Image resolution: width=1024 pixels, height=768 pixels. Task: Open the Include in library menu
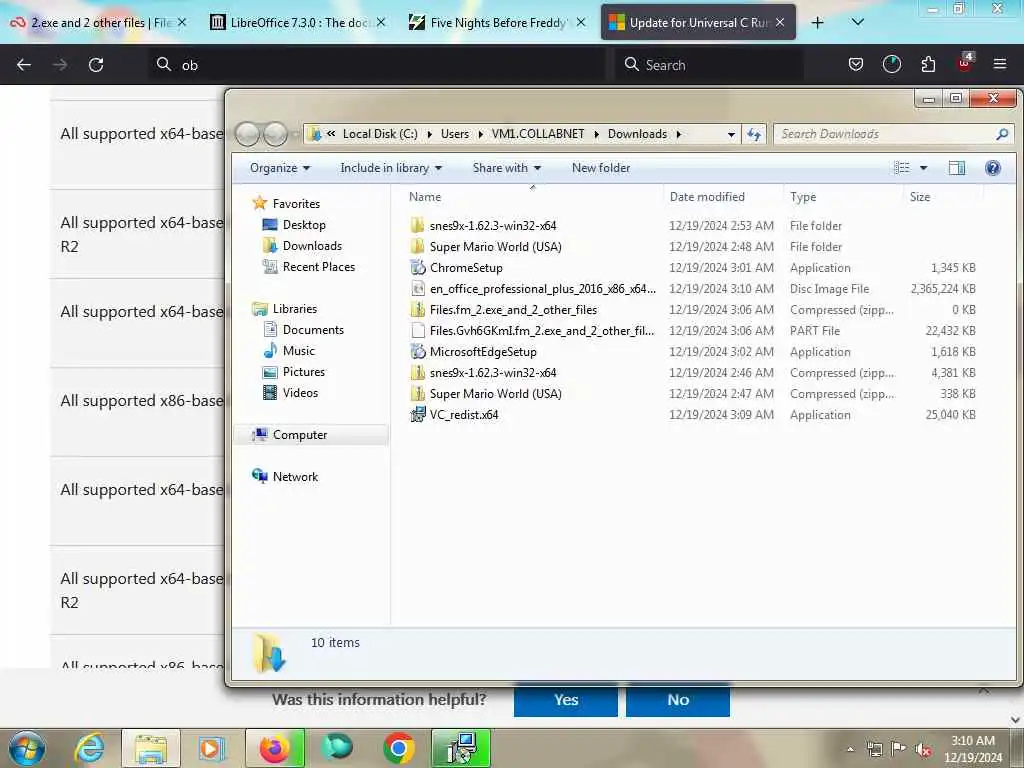(391, 168)
